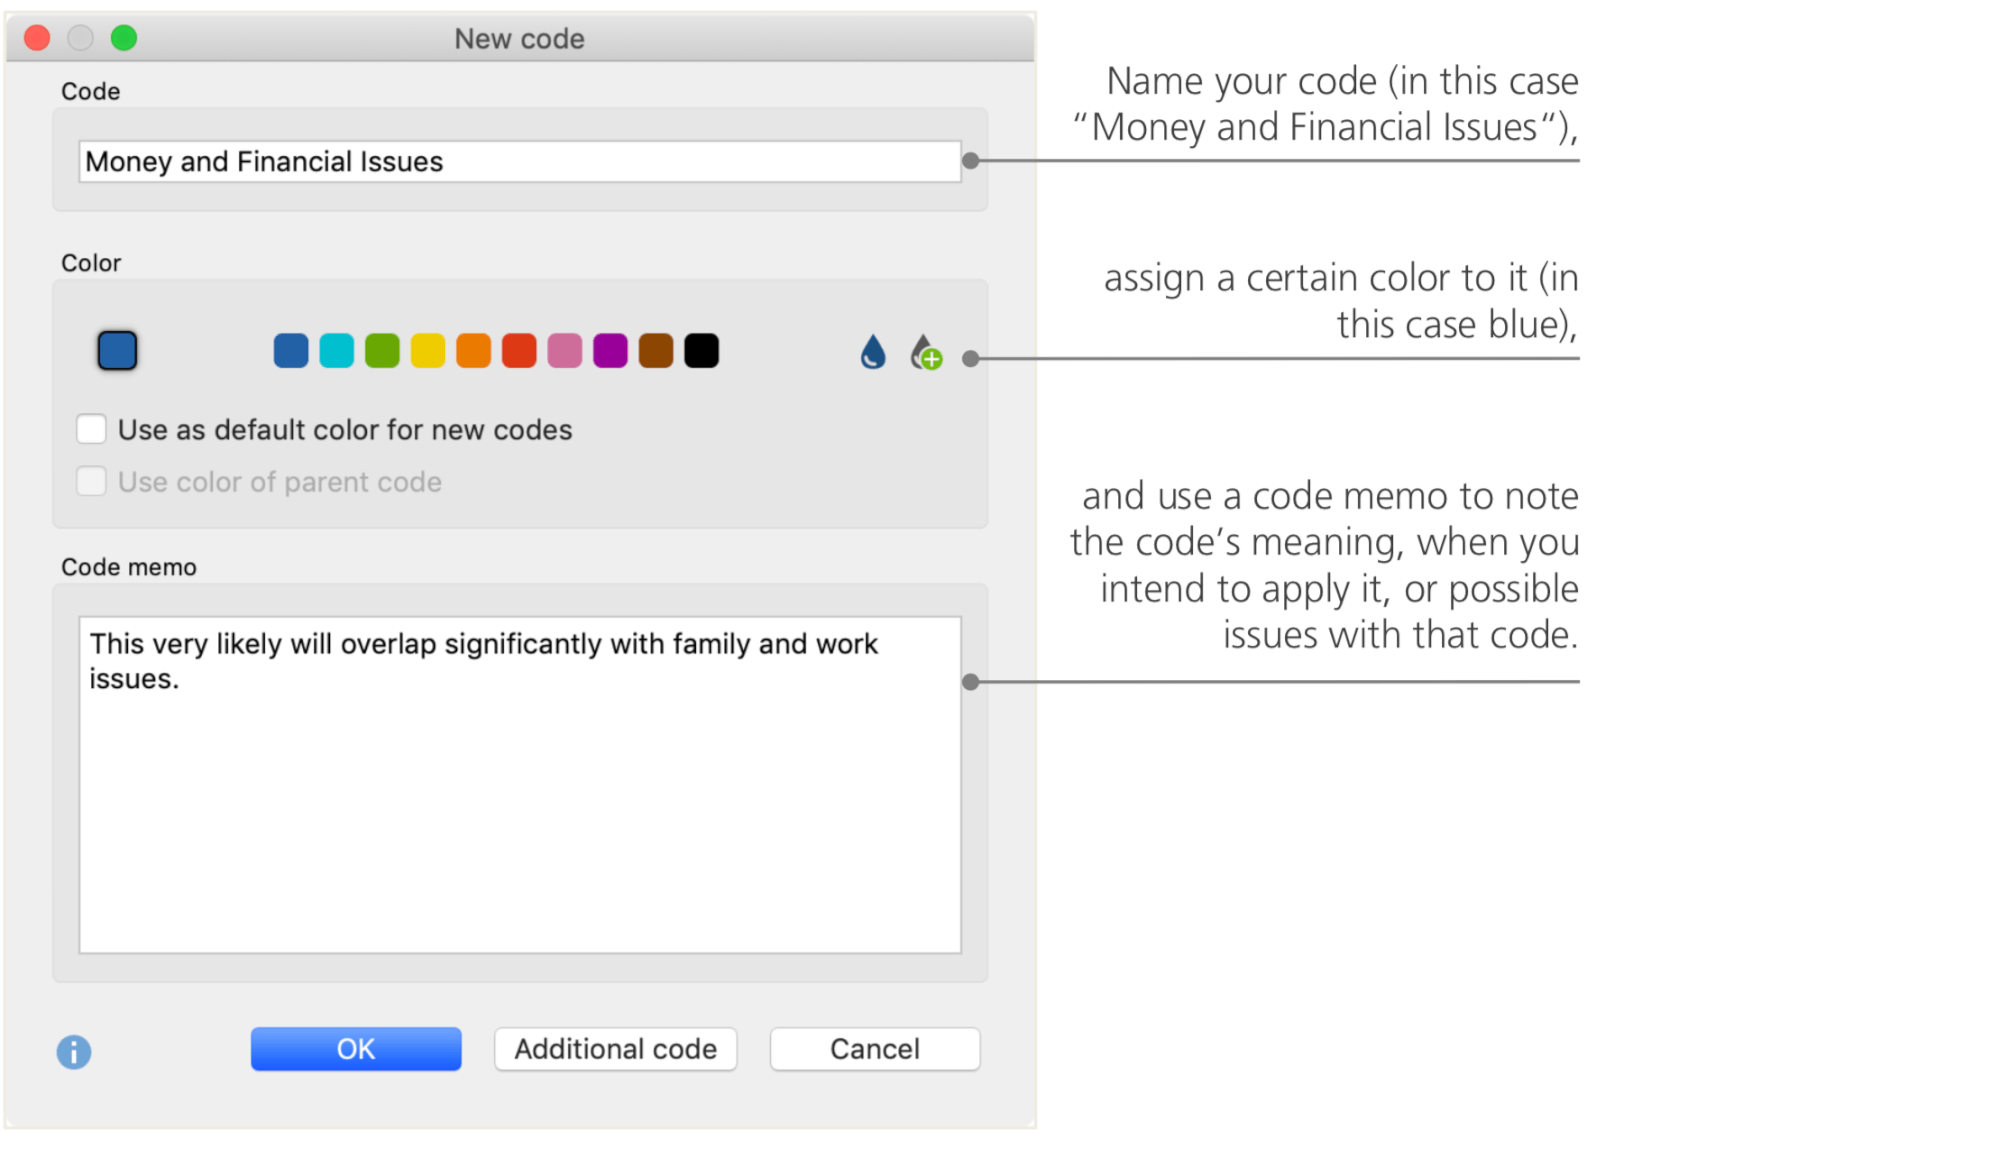Click the add custom color droplet icon

(x=925, y=352)
